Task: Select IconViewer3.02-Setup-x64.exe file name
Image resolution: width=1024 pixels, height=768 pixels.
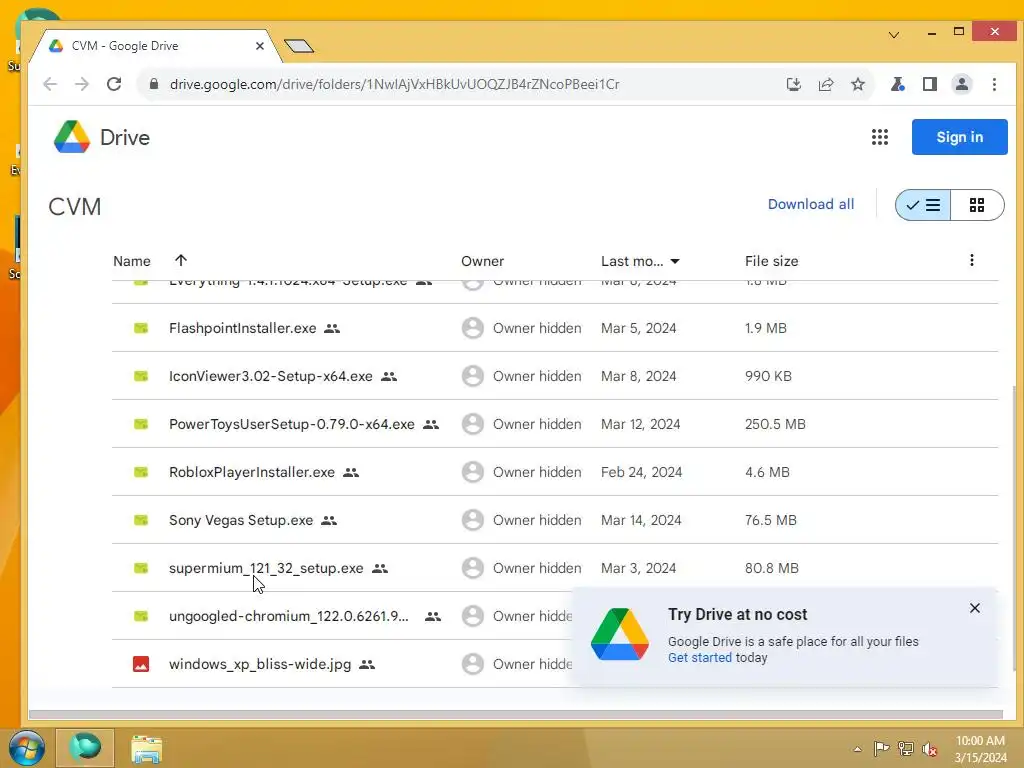Action: (x=270, y=376)
